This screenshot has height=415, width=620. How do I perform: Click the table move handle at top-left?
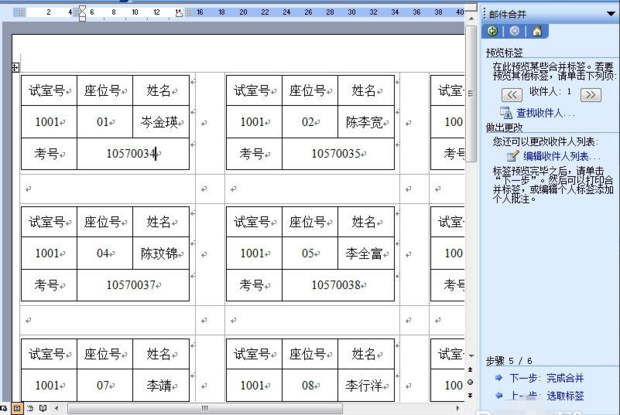[15, 68]
